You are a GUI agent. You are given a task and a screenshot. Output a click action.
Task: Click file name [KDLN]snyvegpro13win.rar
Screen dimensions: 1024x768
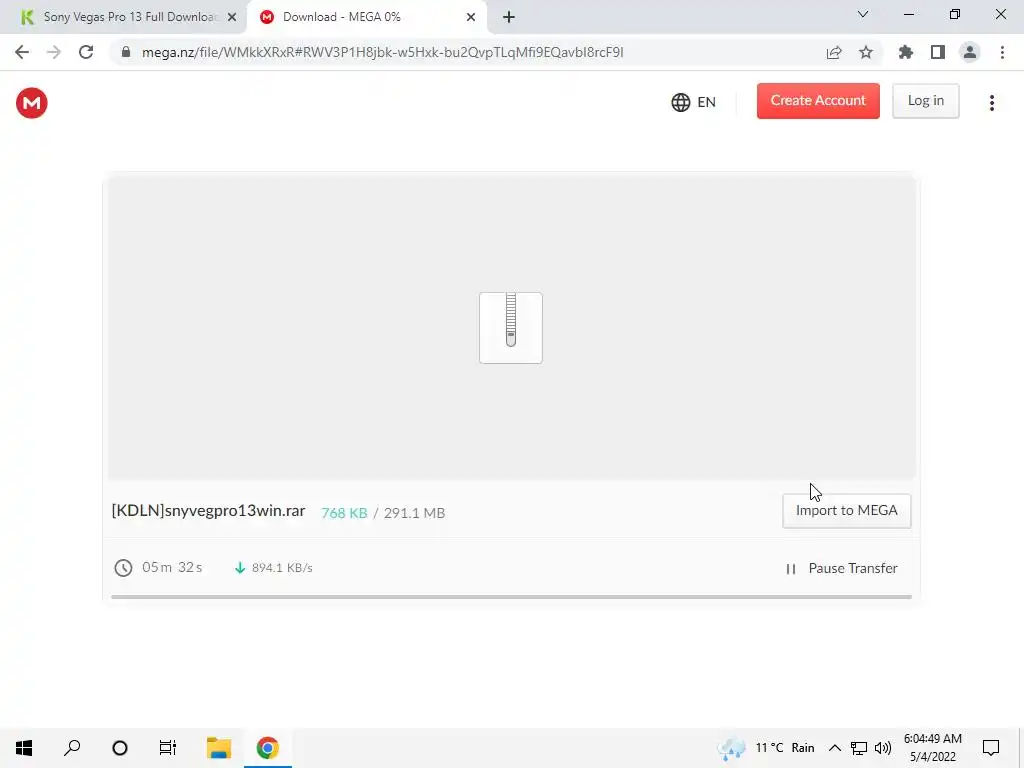click(208, 511)
